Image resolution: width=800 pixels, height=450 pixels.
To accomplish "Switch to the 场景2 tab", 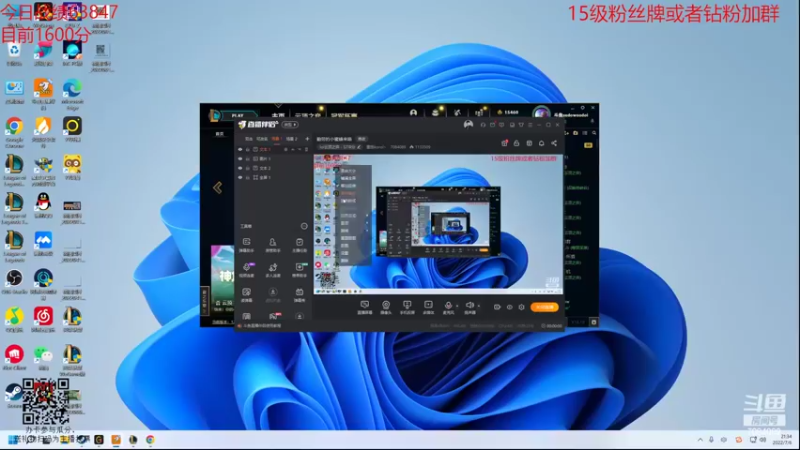I will pyautogui.click(x=291, y=139).
